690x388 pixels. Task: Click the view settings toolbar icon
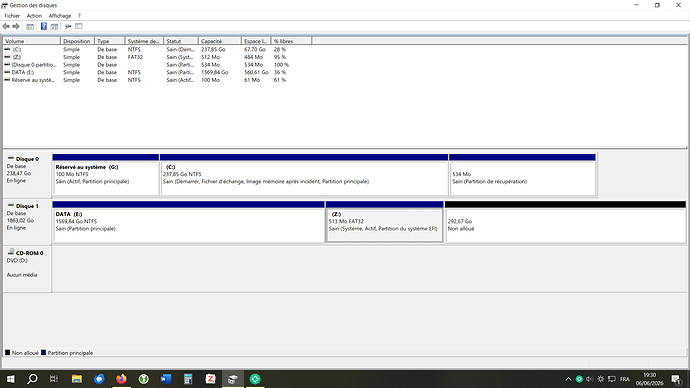[x=79, y=26]
